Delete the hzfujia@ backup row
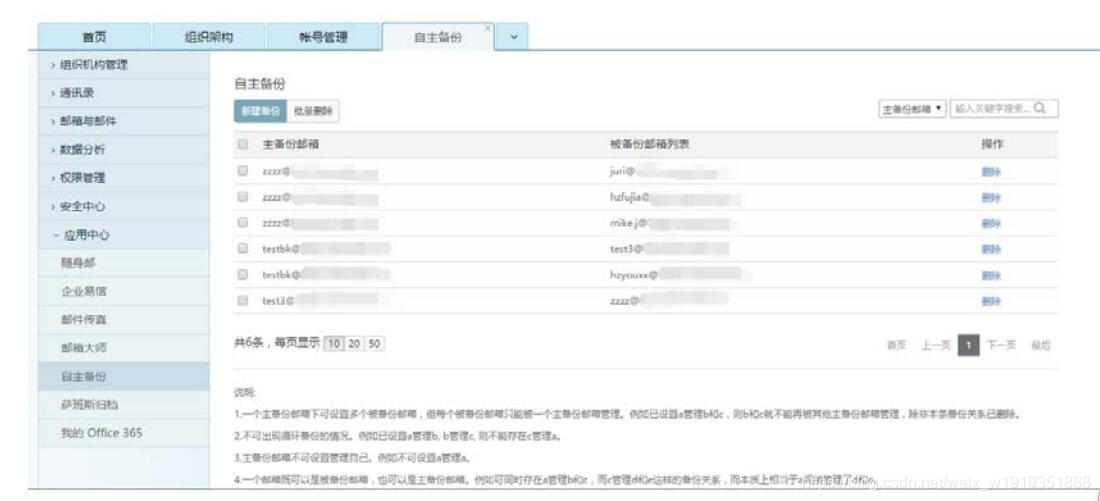Viewport: 1100px width, 501px height. (992, 199)
